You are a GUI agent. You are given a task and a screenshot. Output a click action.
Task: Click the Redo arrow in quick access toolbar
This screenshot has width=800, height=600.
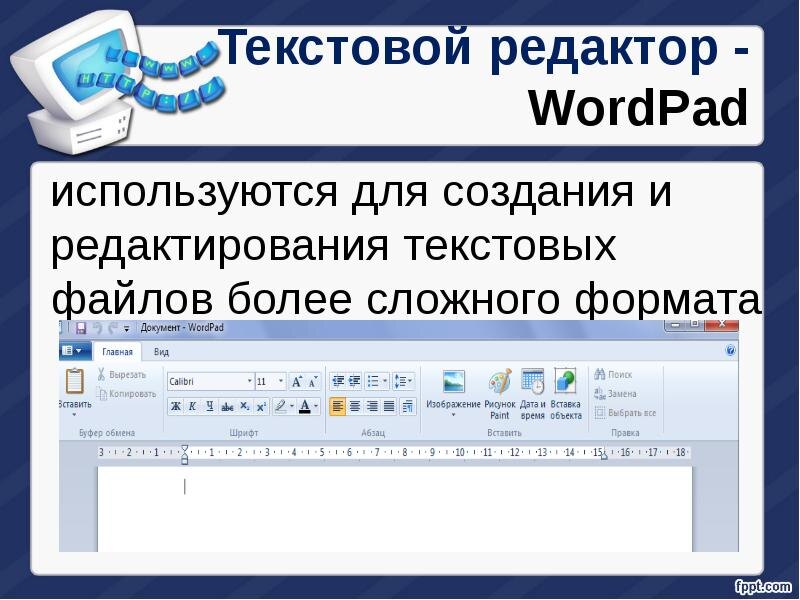pyautogui.click(x=112, y=328)
